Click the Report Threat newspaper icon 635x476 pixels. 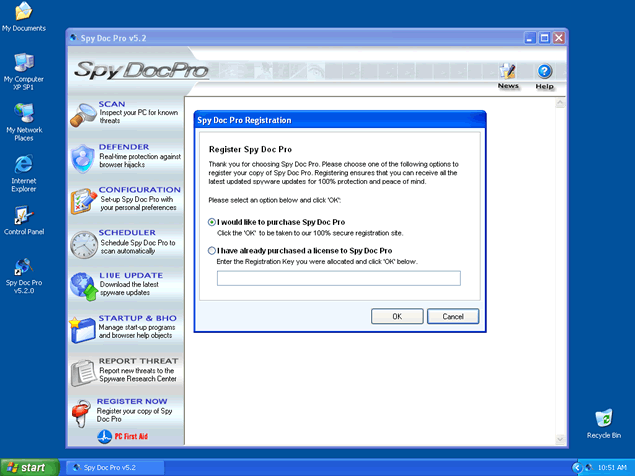pos(82,371)
